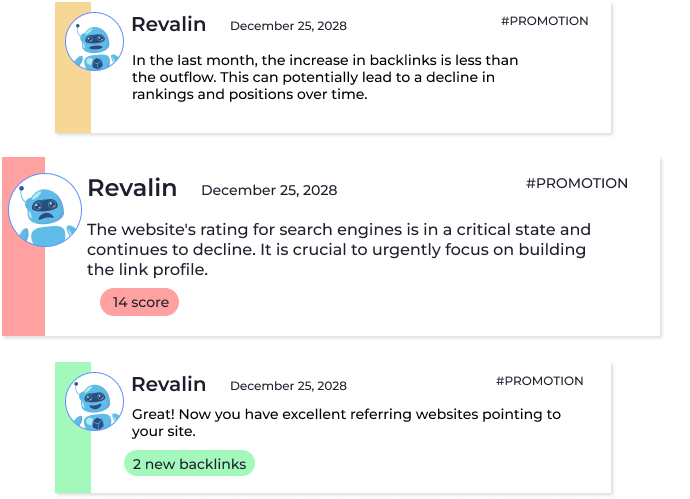This screenshot has height=499, width=690.
Task: Click the December 25, 2028 date on red card
Action: coord(269,190)
